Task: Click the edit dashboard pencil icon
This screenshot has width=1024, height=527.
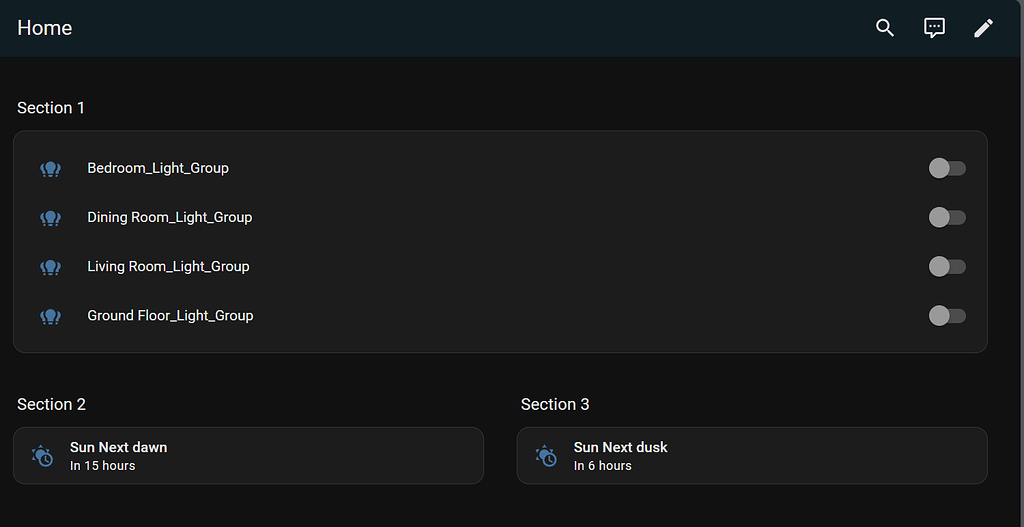Action: click(983, 28)
